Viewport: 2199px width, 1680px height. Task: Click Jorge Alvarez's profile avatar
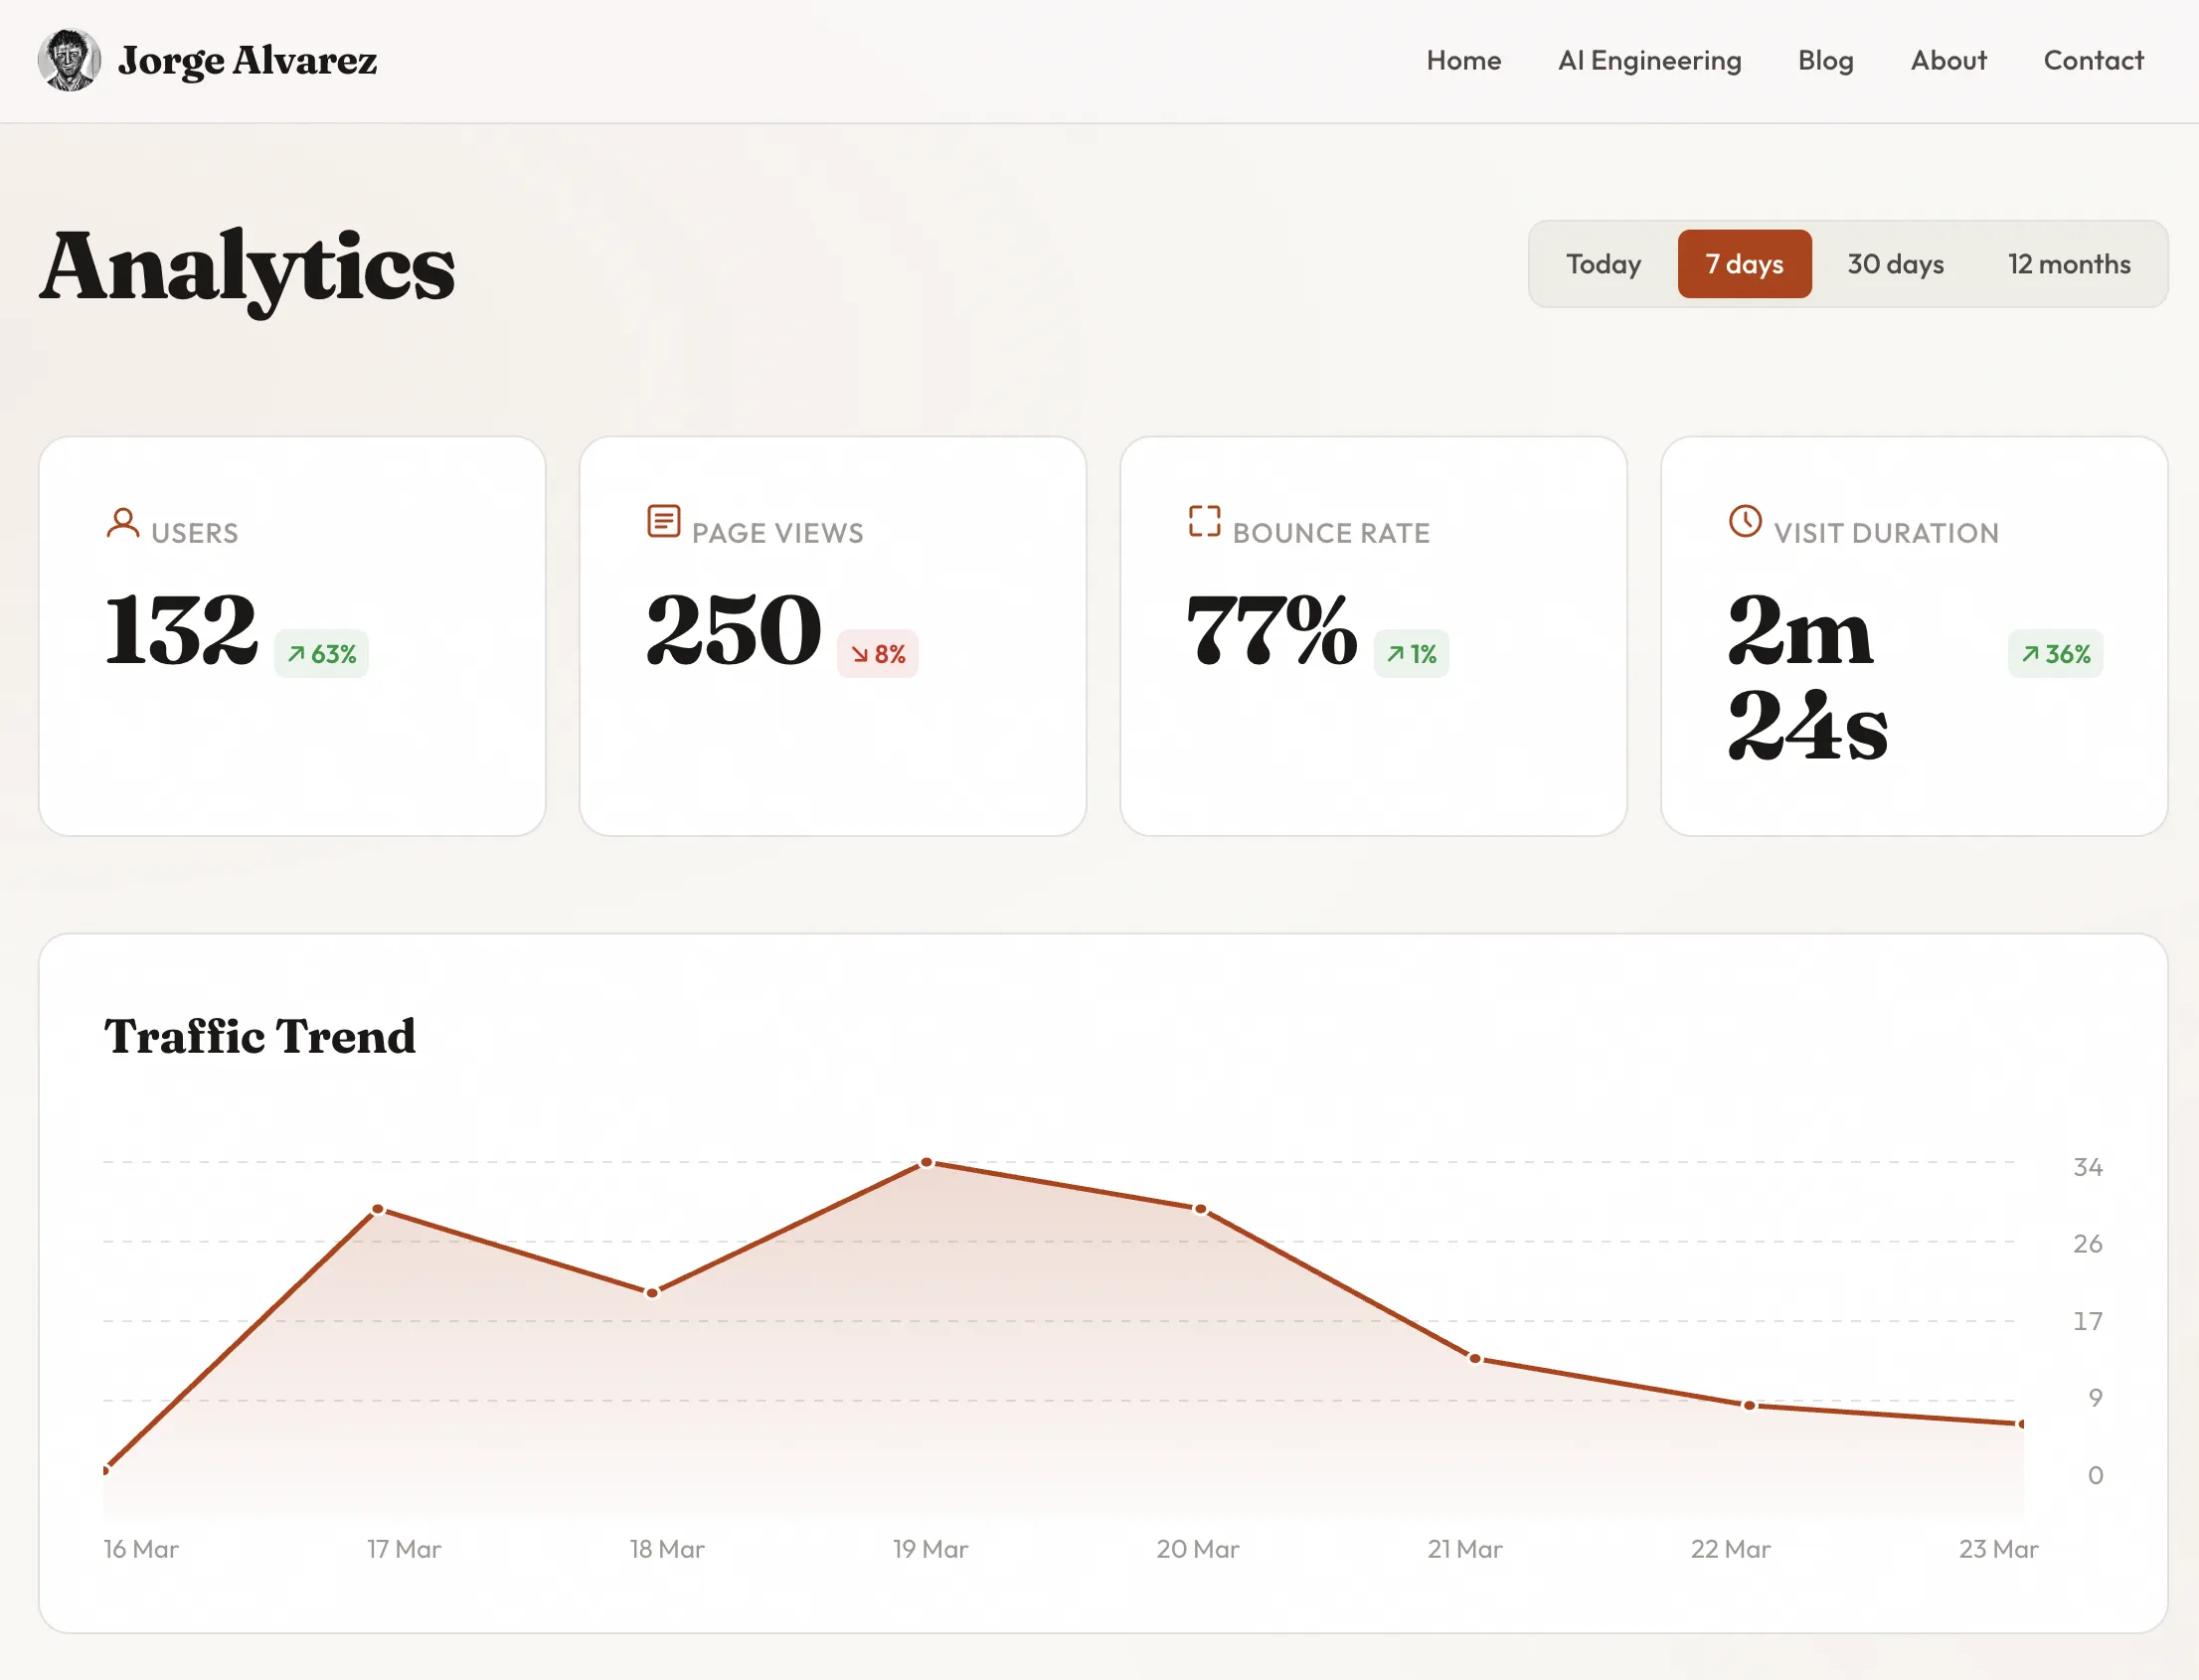(x=67, y=60)
